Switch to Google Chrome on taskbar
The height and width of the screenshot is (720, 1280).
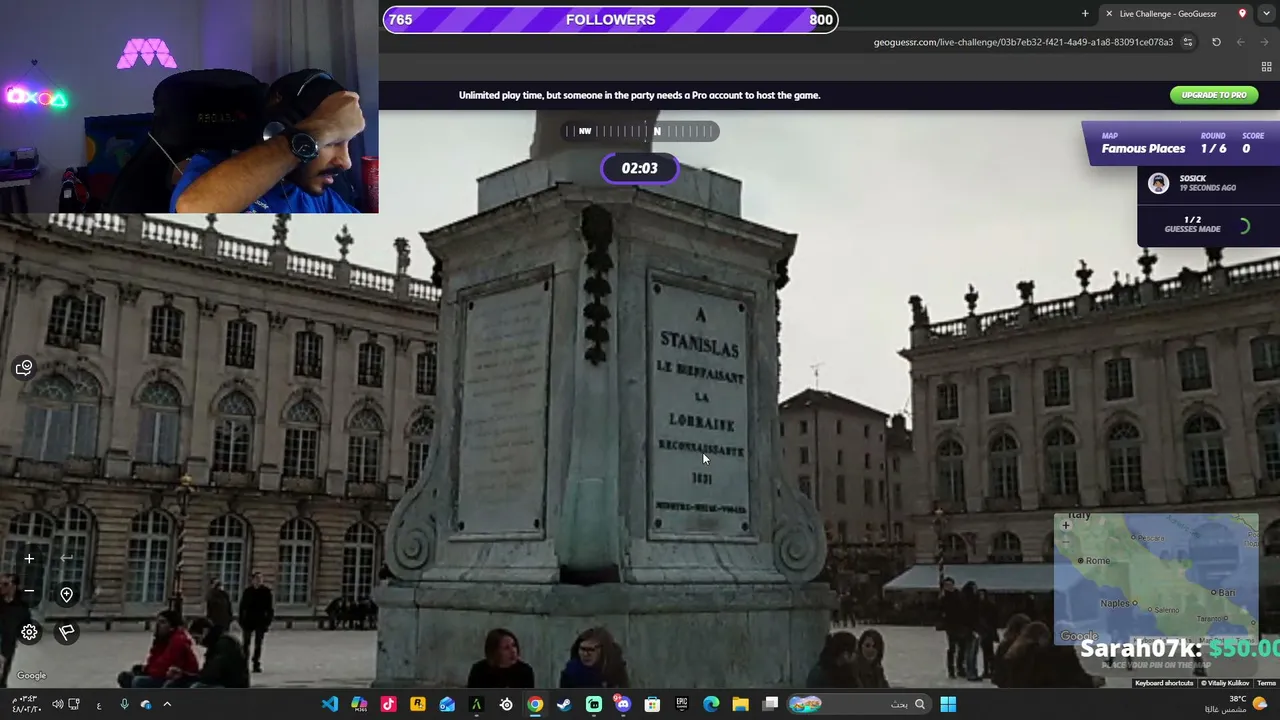535,704
